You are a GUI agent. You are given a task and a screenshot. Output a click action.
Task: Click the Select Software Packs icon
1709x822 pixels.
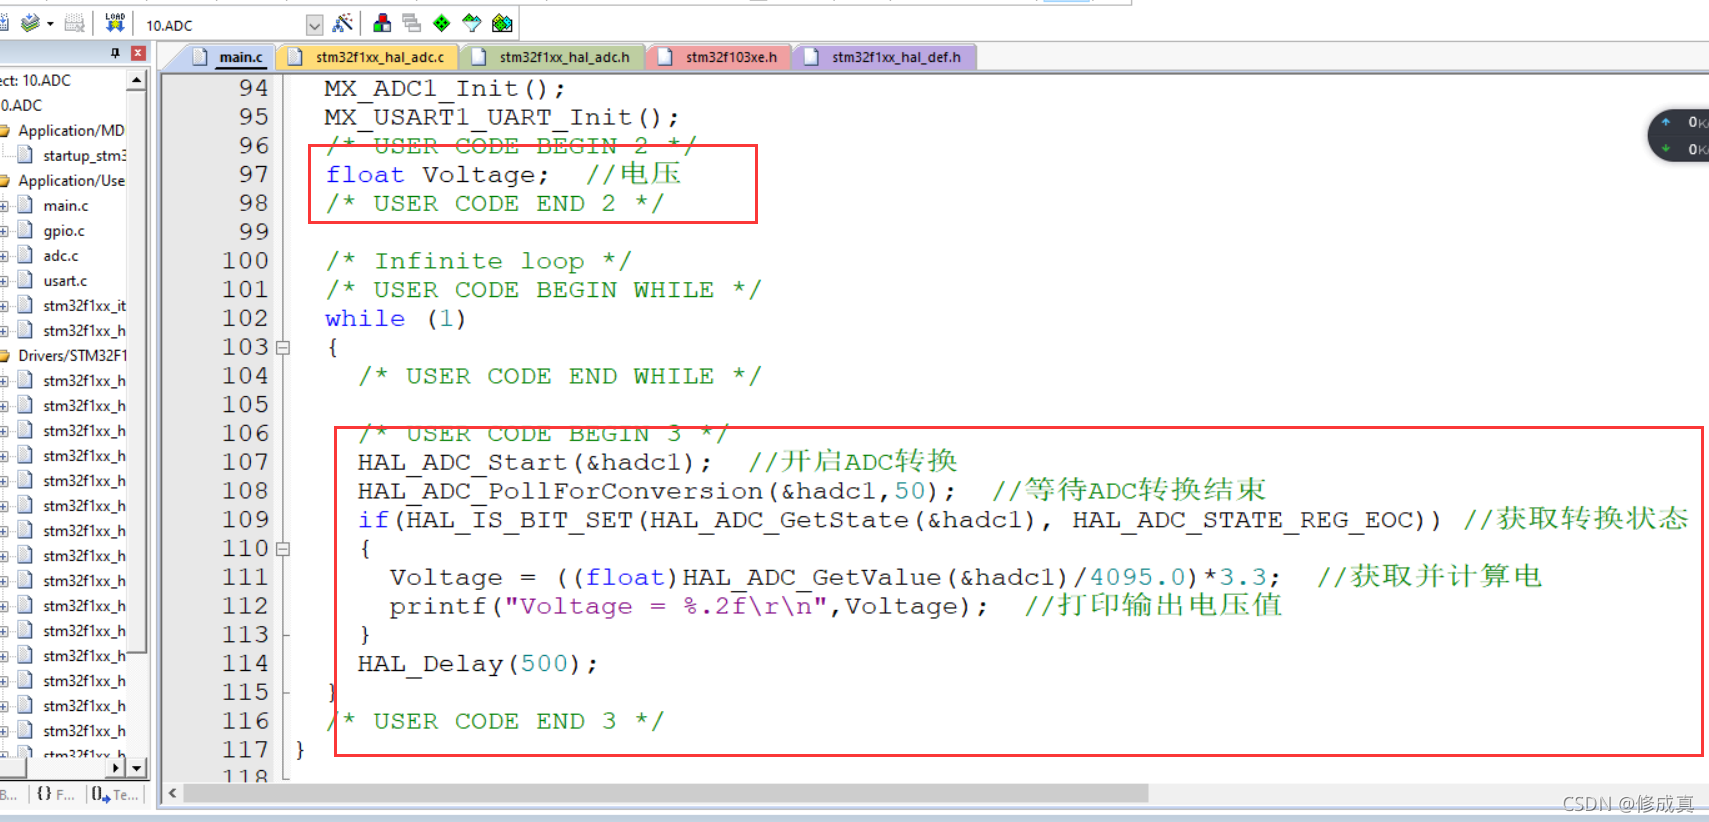(472, 23)
